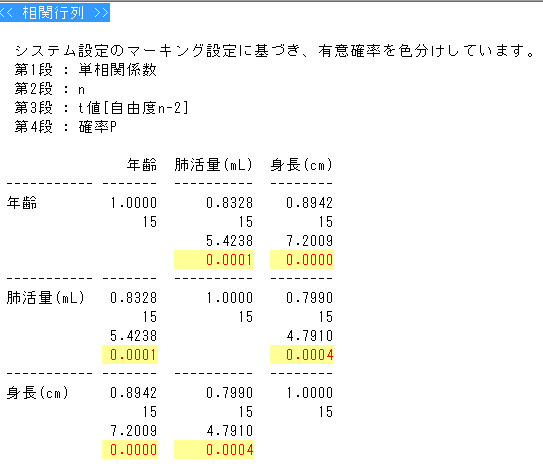This screenshot has height=466, width=543.
Task: Click n value 15 in 年齢 row, 身長(cm) column
Action: coord(326,222)
